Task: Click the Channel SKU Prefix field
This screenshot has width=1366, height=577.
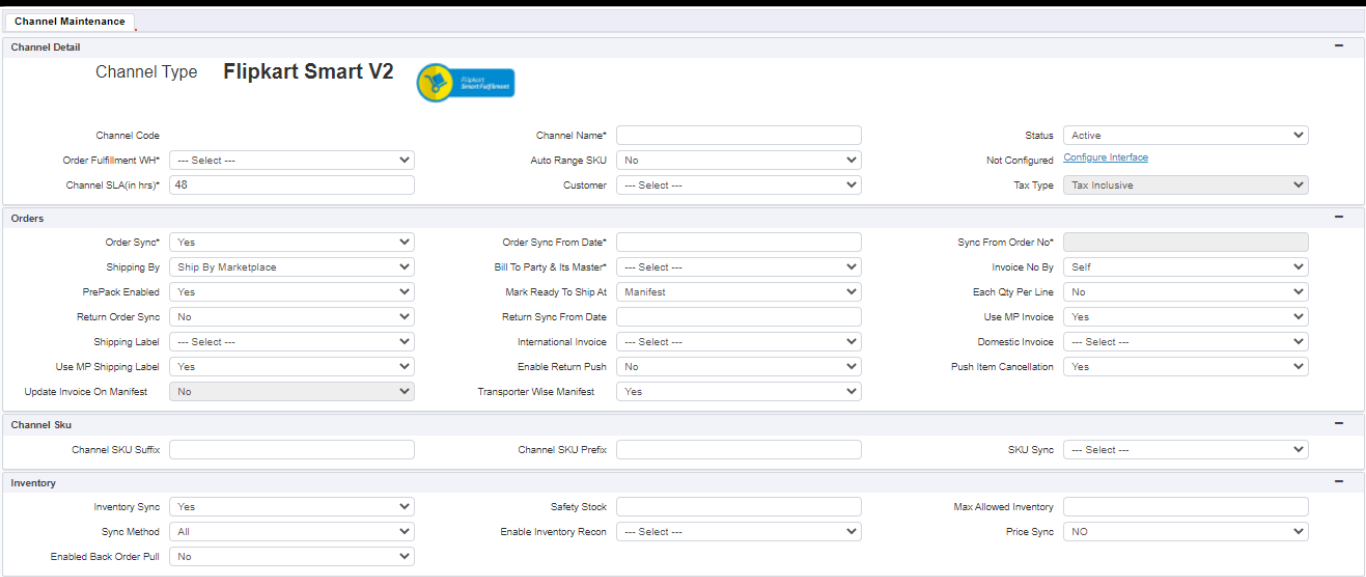Action: coord(738,450)
